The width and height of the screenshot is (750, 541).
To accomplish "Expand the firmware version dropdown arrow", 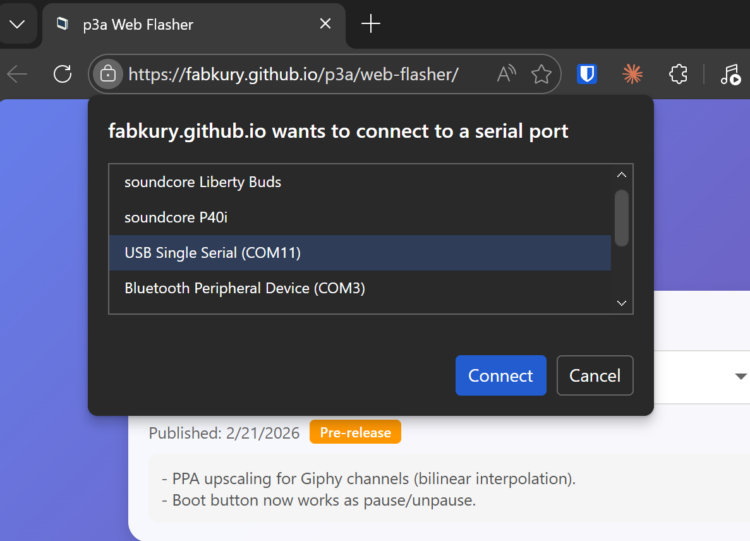I will [741, 376].
